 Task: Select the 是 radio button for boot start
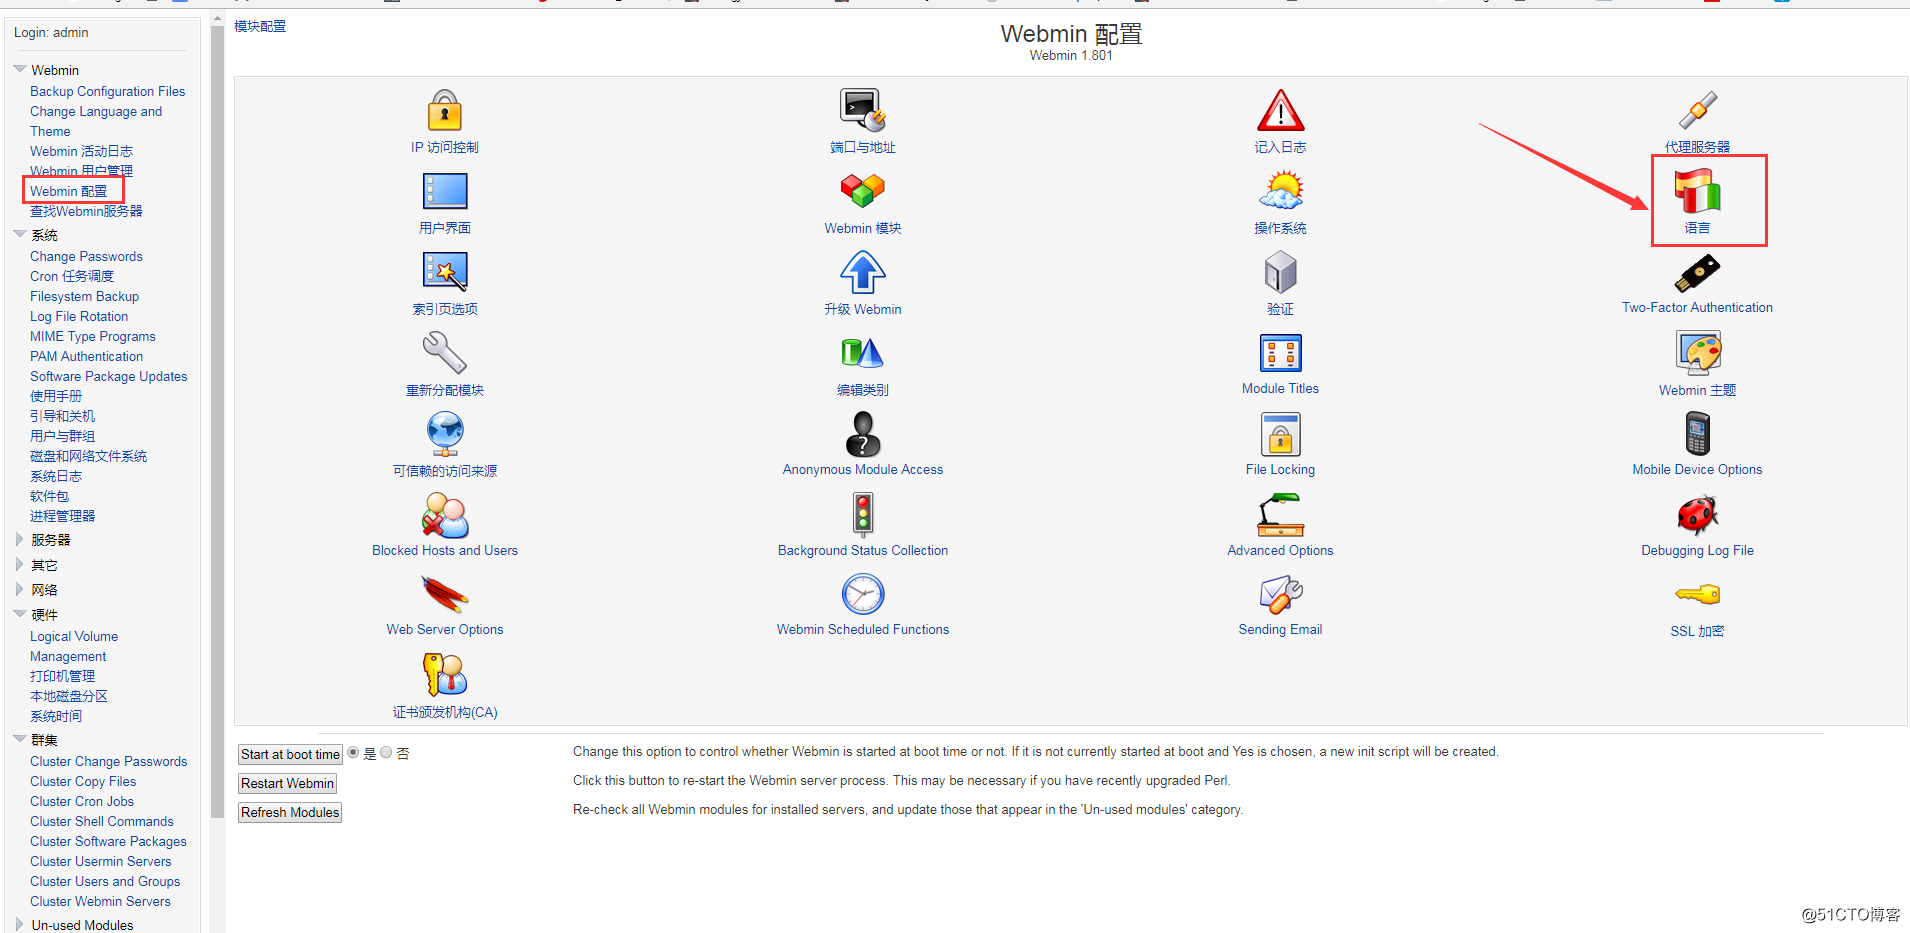click(353, 753)
